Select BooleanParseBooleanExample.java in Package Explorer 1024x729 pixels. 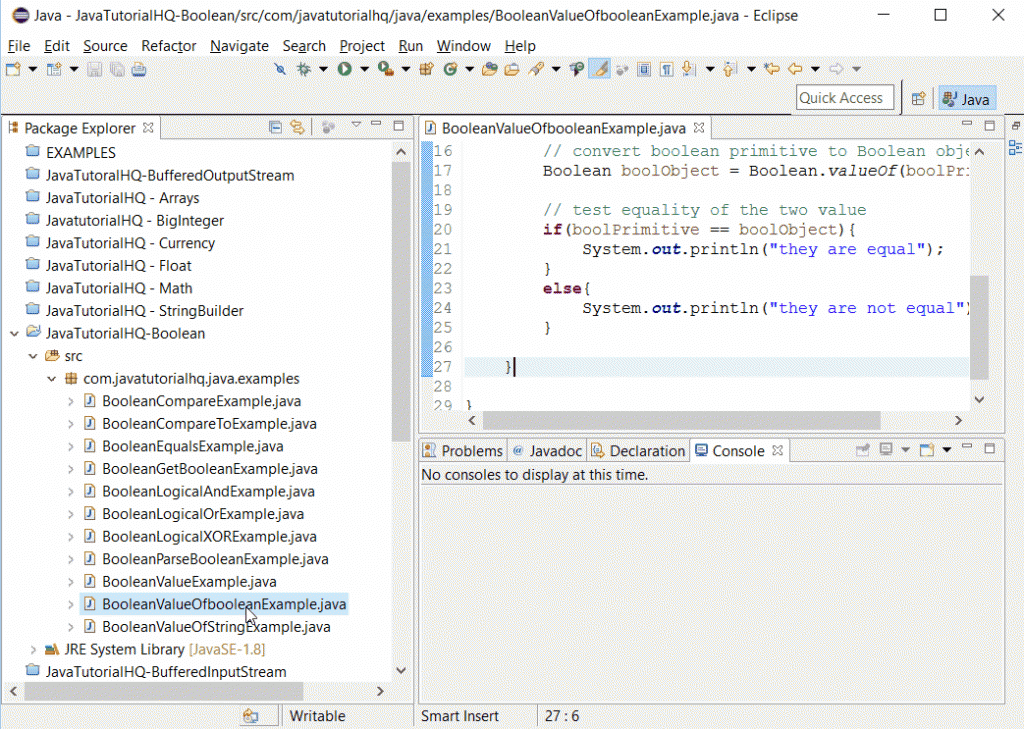(x=216, y=558)
